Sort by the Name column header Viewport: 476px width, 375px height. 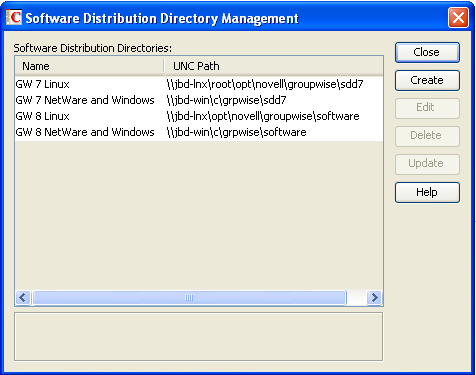tap(90, 66)
